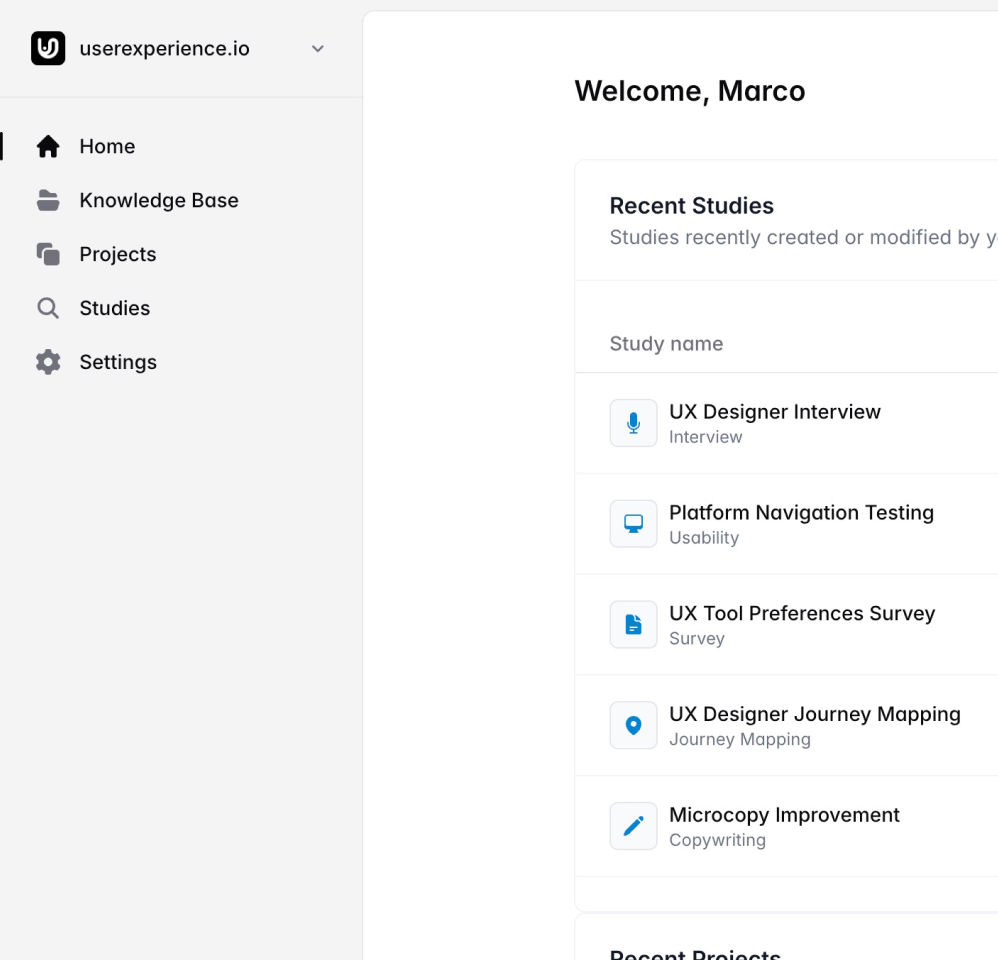Click the pencil icon for Microcopy Improvement

coord(633,826)
